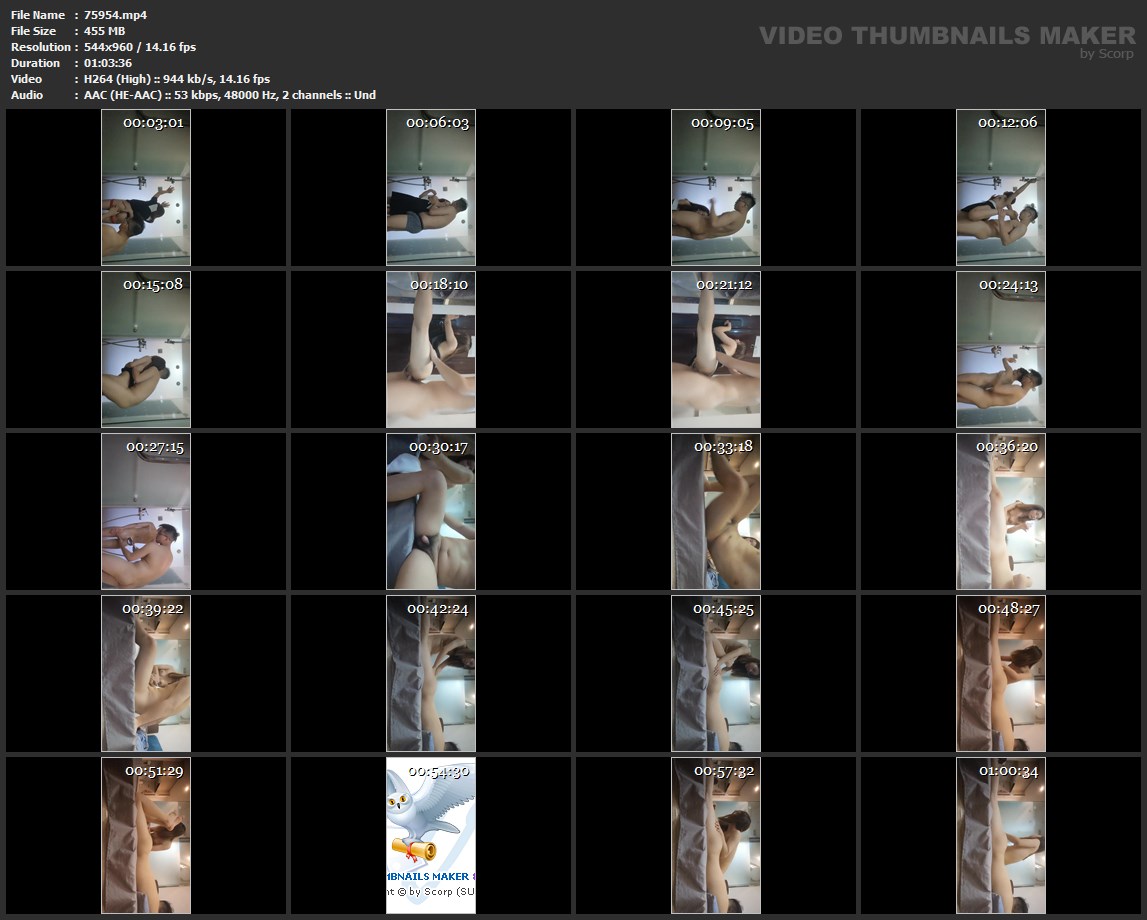Viewport: 1147px width, 920px height.
Task: Click the Duration value 01:03:36
Action: click(108, 63)
